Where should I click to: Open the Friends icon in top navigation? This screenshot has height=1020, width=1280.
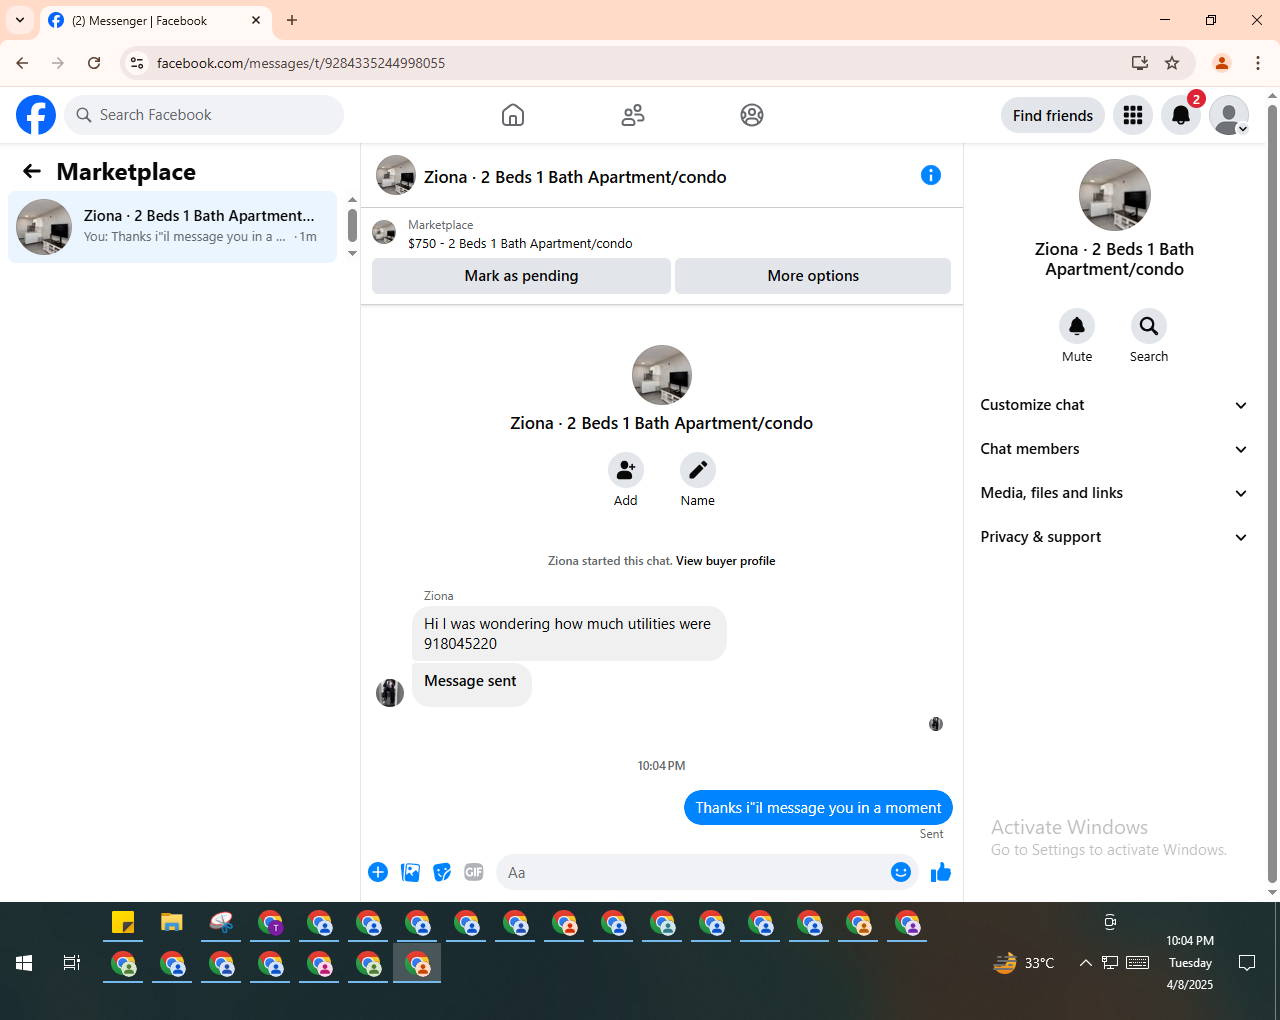(633, 115)
